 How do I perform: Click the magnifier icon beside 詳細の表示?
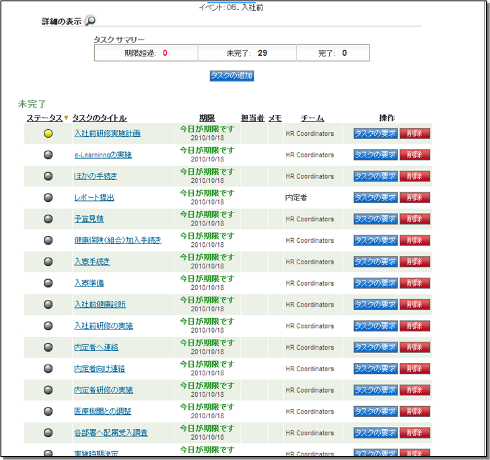click(x=90, y=21)
